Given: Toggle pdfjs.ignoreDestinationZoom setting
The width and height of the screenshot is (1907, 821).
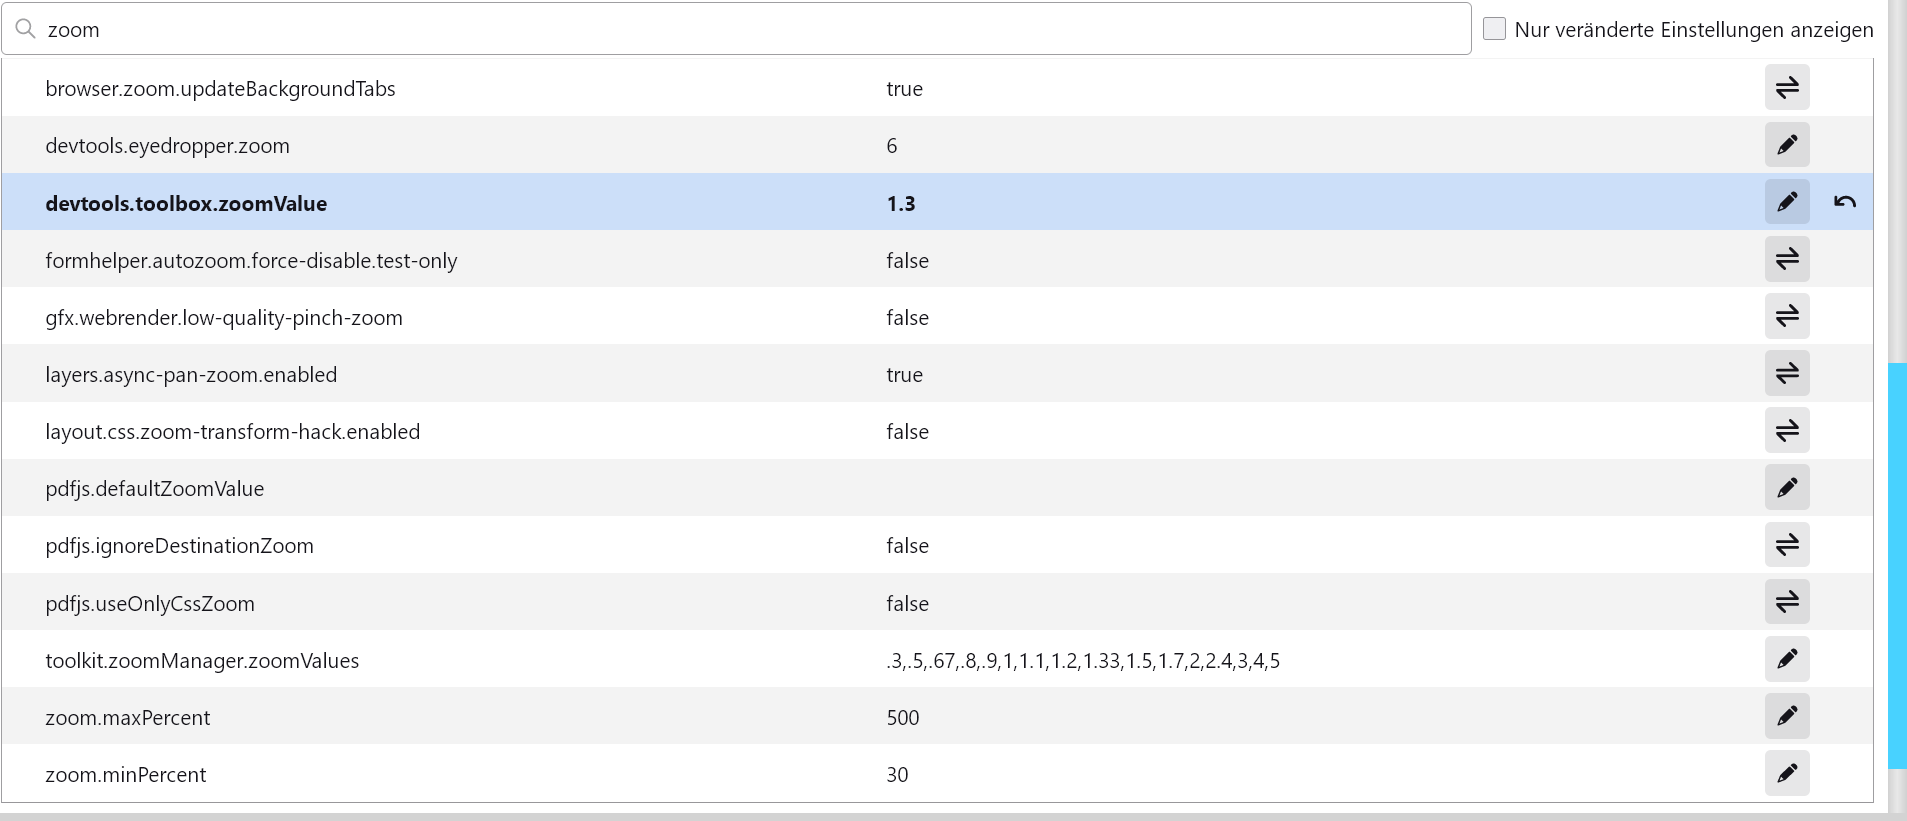Looking at the screenshot, I should pyautogui.click(x=1787, y=545).
